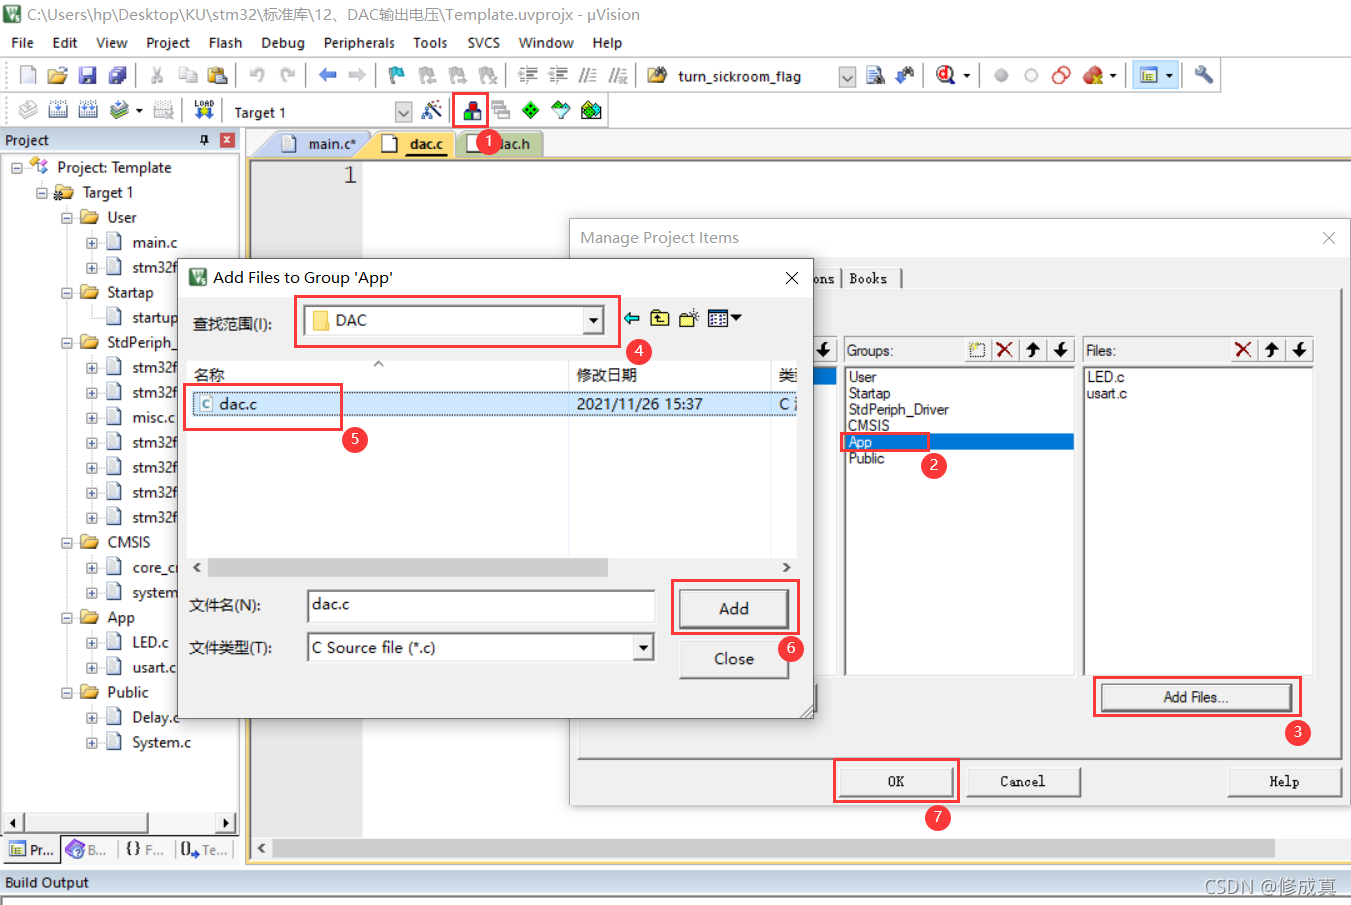Select StdPeriph_Driver in the Groups list

pos(898,410)
